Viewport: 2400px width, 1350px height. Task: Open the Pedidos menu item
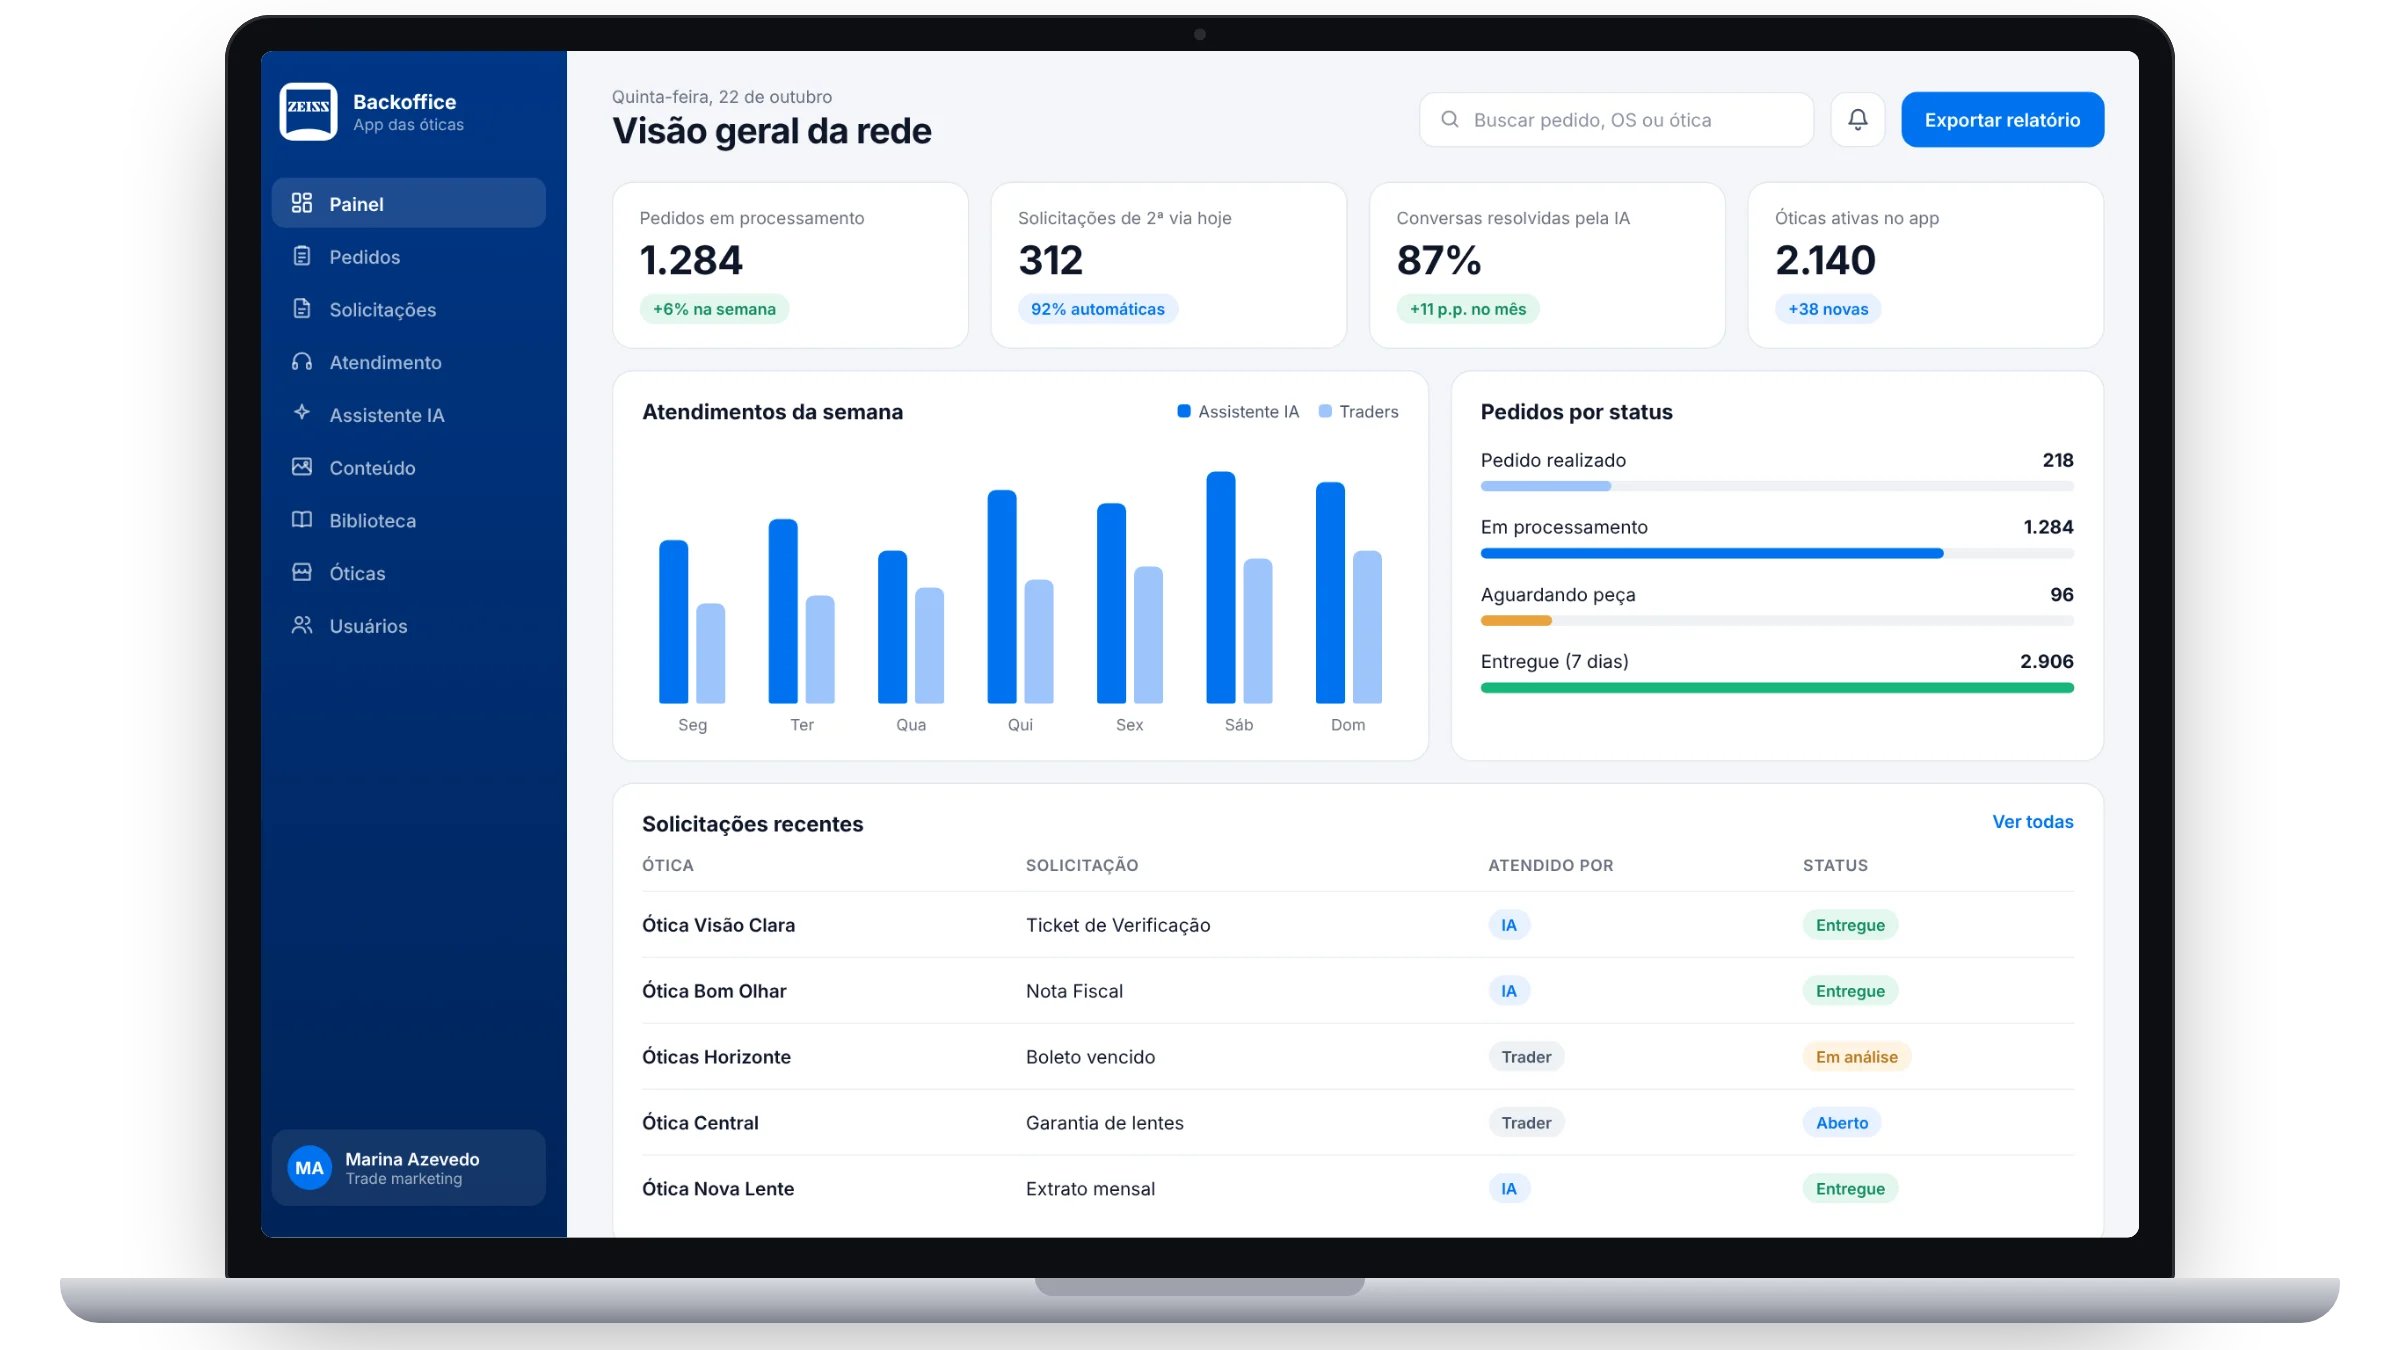(408, 256)
